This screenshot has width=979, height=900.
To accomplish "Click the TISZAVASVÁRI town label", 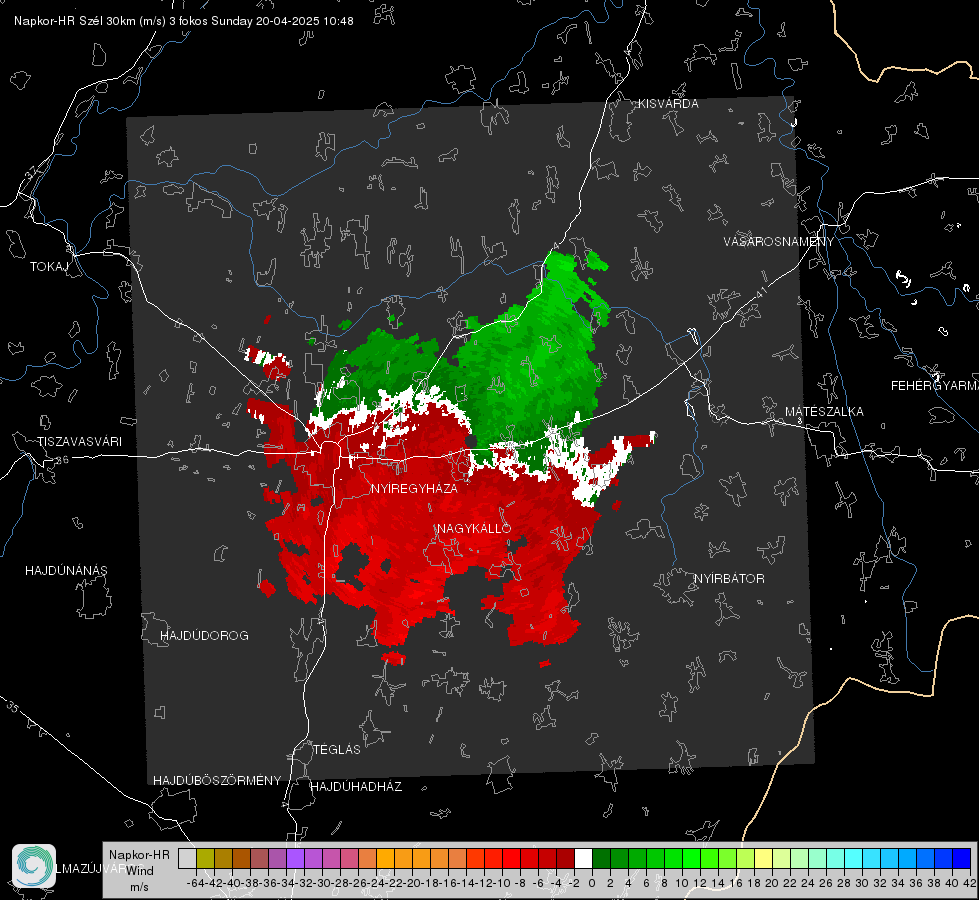I will pyautogui.click(x=79, y=442).
